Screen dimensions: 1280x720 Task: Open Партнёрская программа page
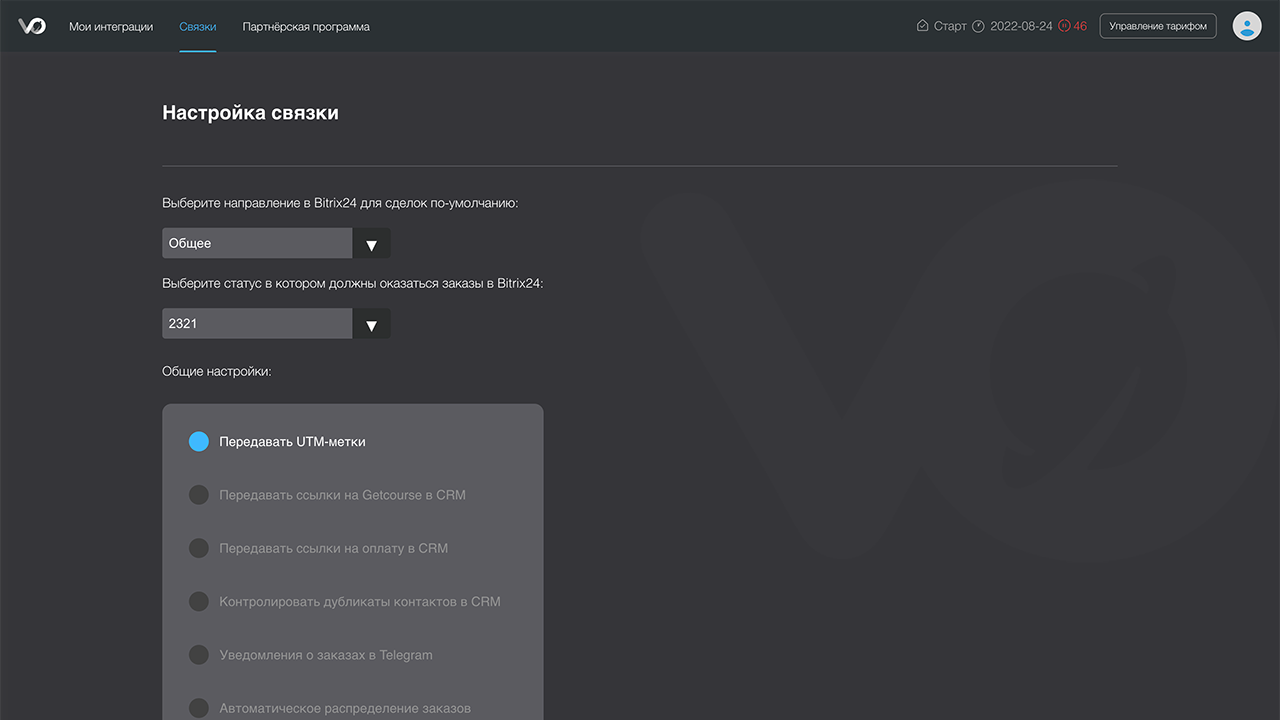[x=306, y=27]
